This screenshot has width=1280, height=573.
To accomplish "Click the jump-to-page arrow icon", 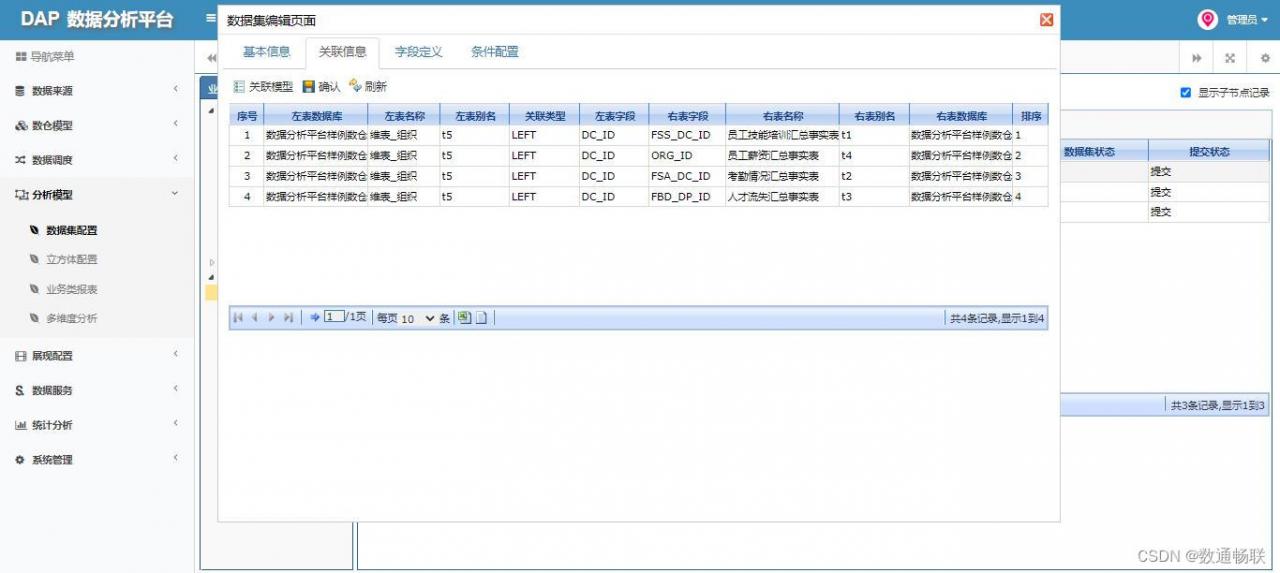I will point(315,318).
